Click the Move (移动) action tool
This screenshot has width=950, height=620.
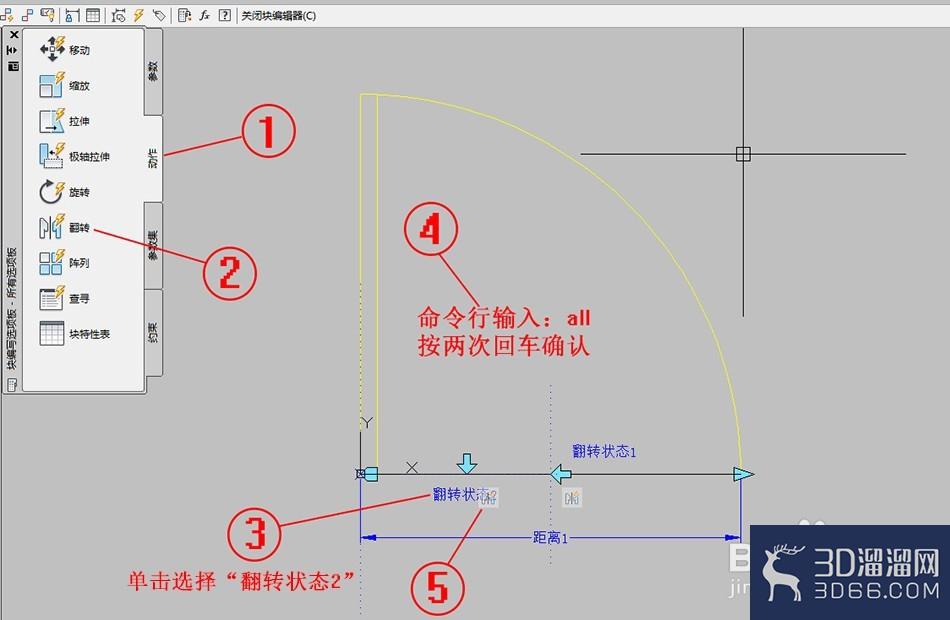point(65,49)
